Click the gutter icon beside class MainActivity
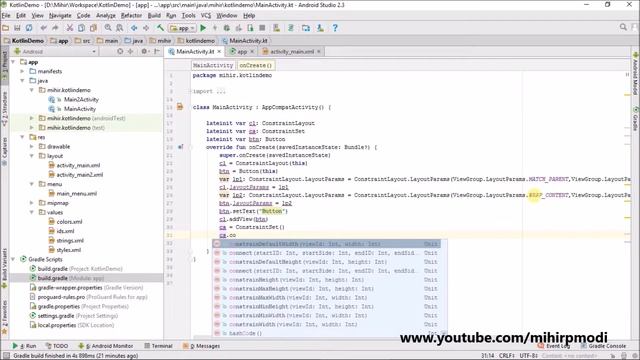Image resolution: width=640 pixels, height=360 pixels. [x=180, y=107]
